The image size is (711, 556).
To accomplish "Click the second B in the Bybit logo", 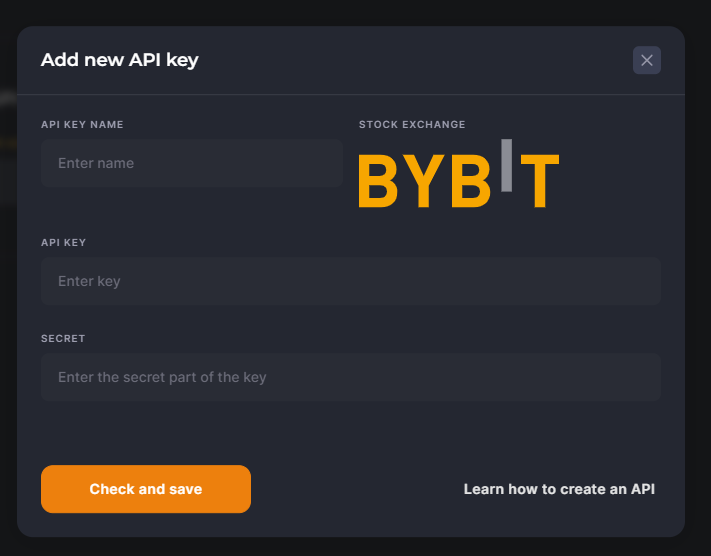I will [471, 181].
